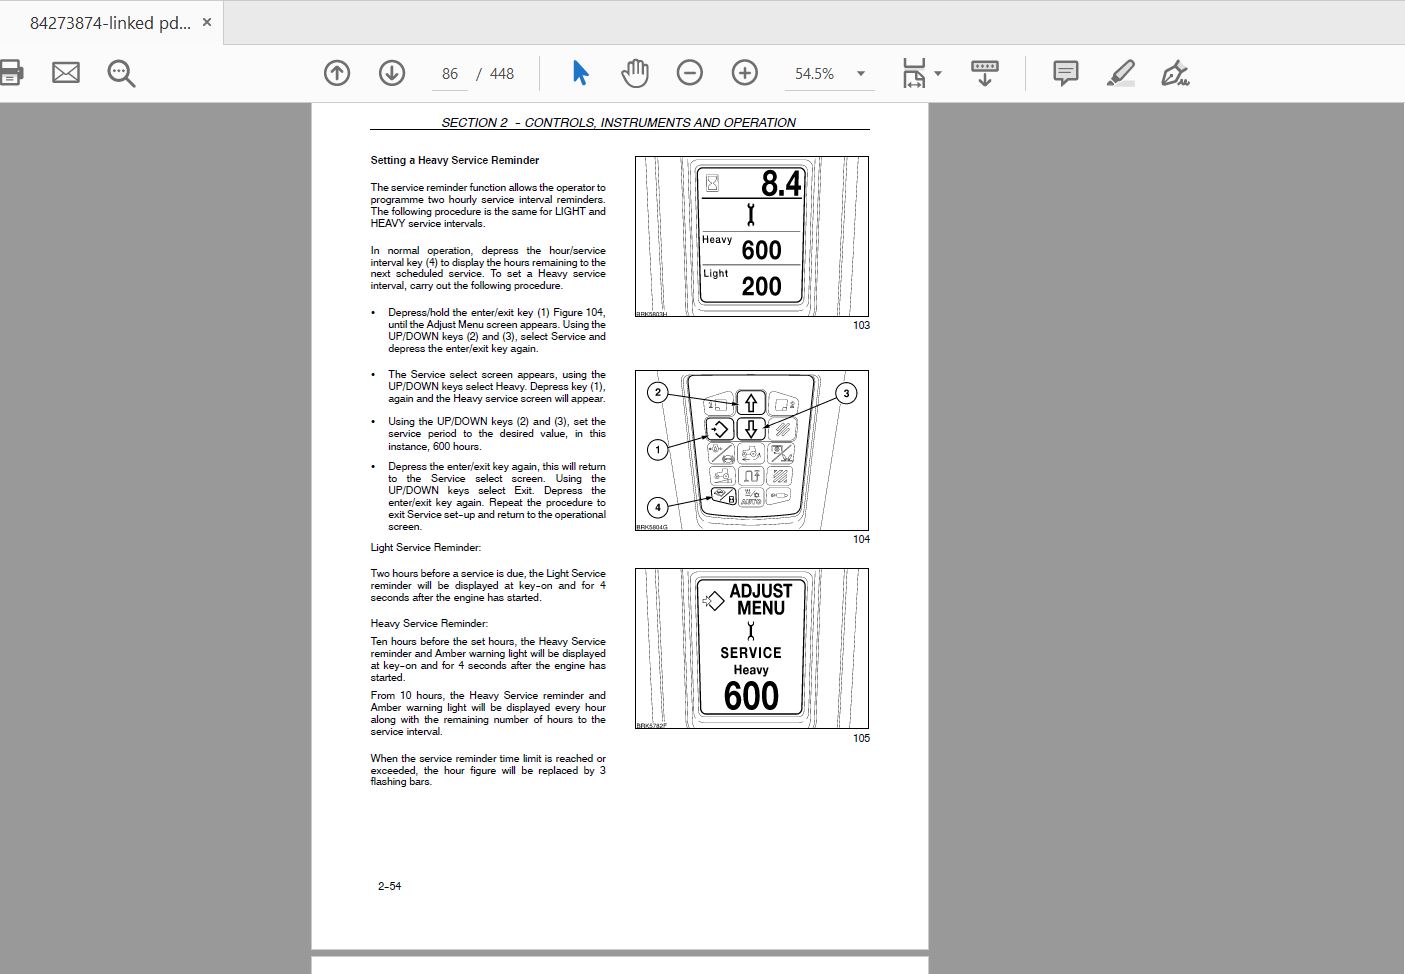
Task: Select the arrow selection tool
Action: pyautogui.click(x=580, y=73)
